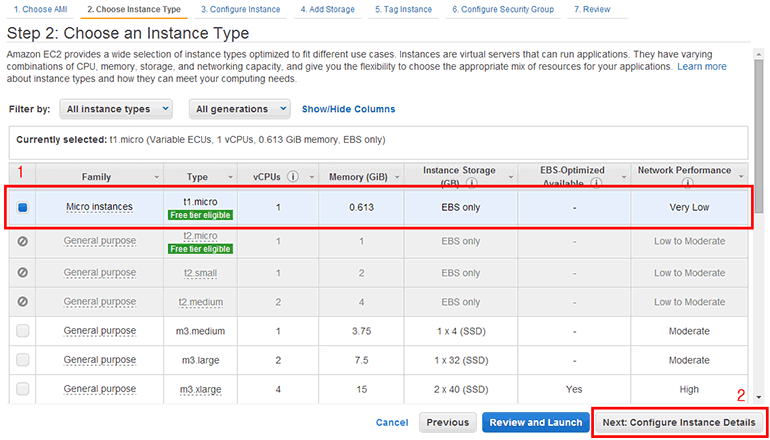The height and width of the screenshot is (440, 770).
Task: Tick the m3.large instance checkbox
Action: (22, 360)
